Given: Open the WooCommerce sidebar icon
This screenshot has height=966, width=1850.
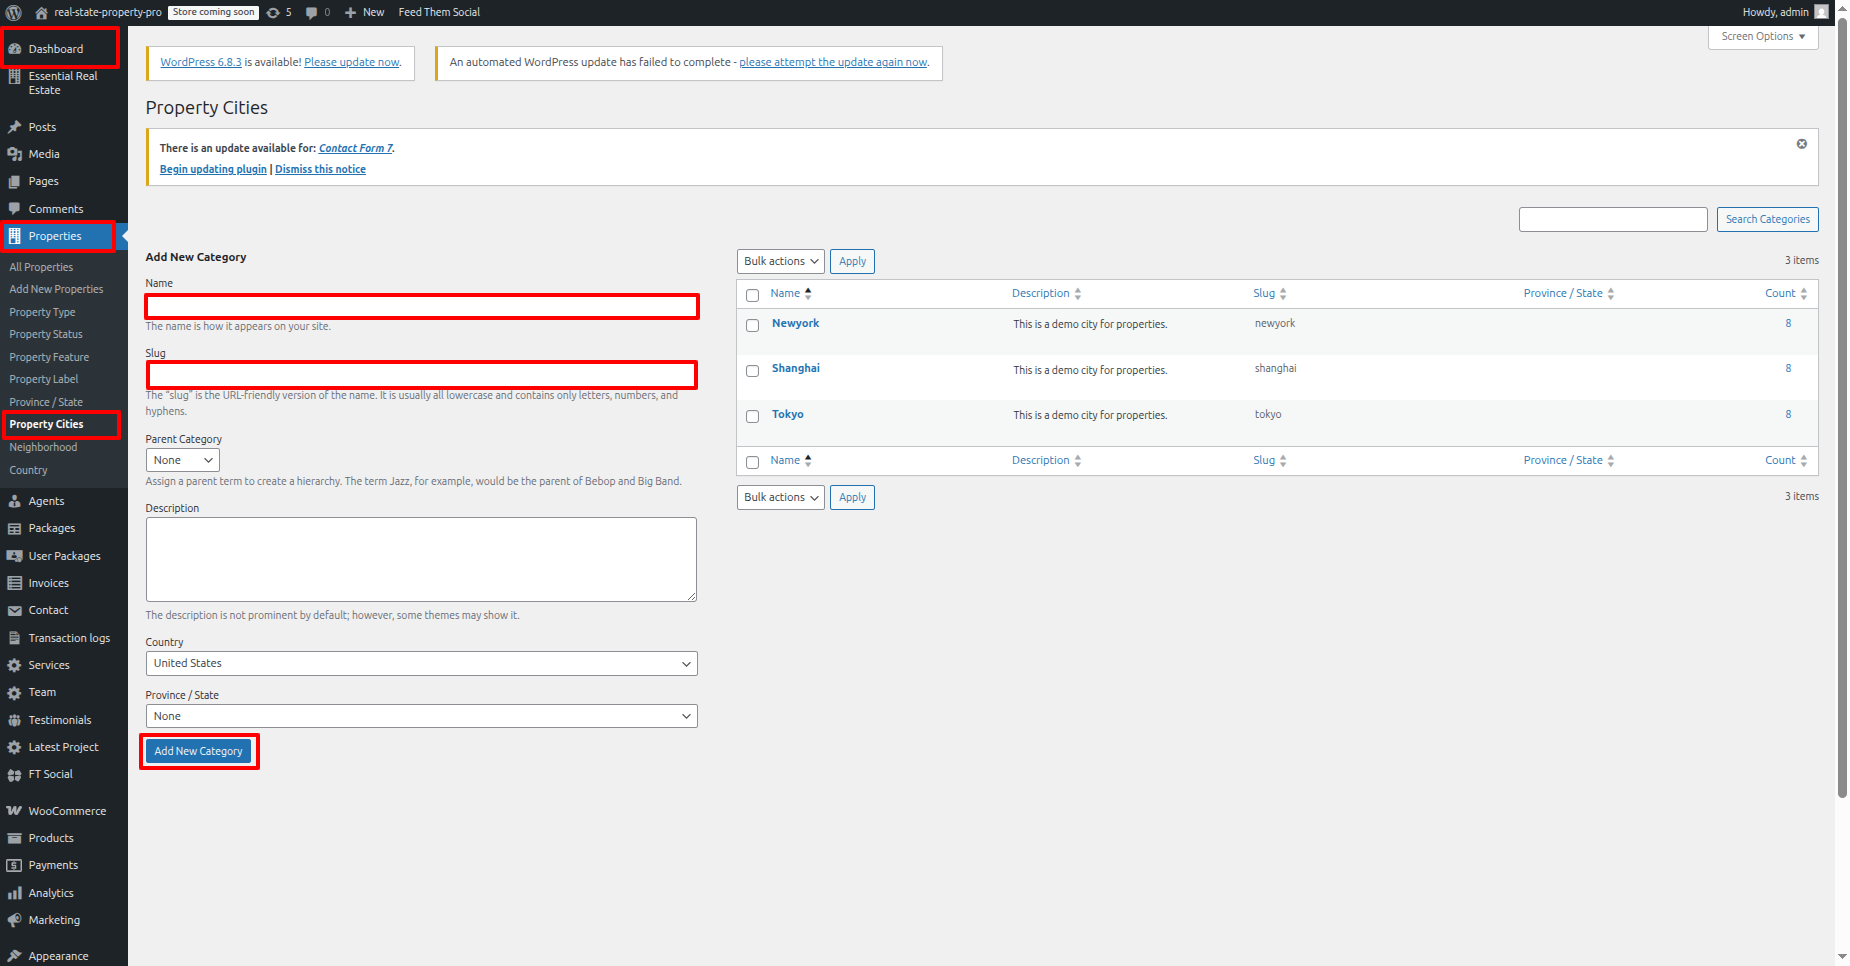Looking at the screenshot, I should coord(15,811).
